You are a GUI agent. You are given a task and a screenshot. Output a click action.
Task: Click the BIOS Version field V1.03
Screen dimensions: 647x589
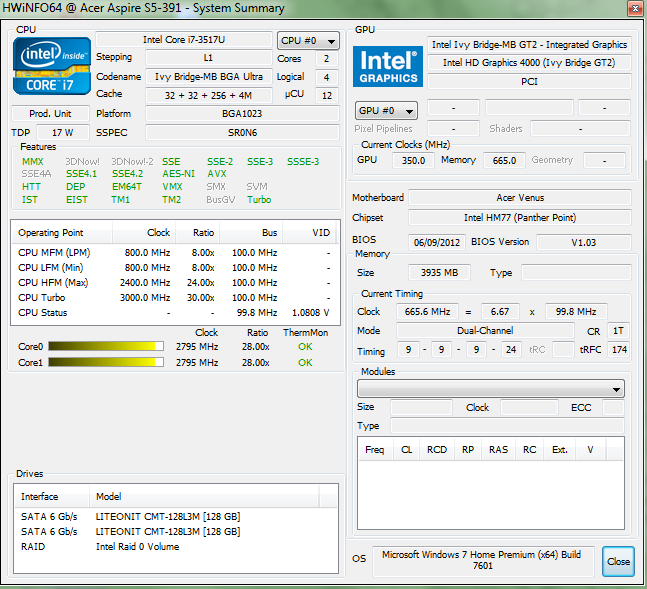584,242
